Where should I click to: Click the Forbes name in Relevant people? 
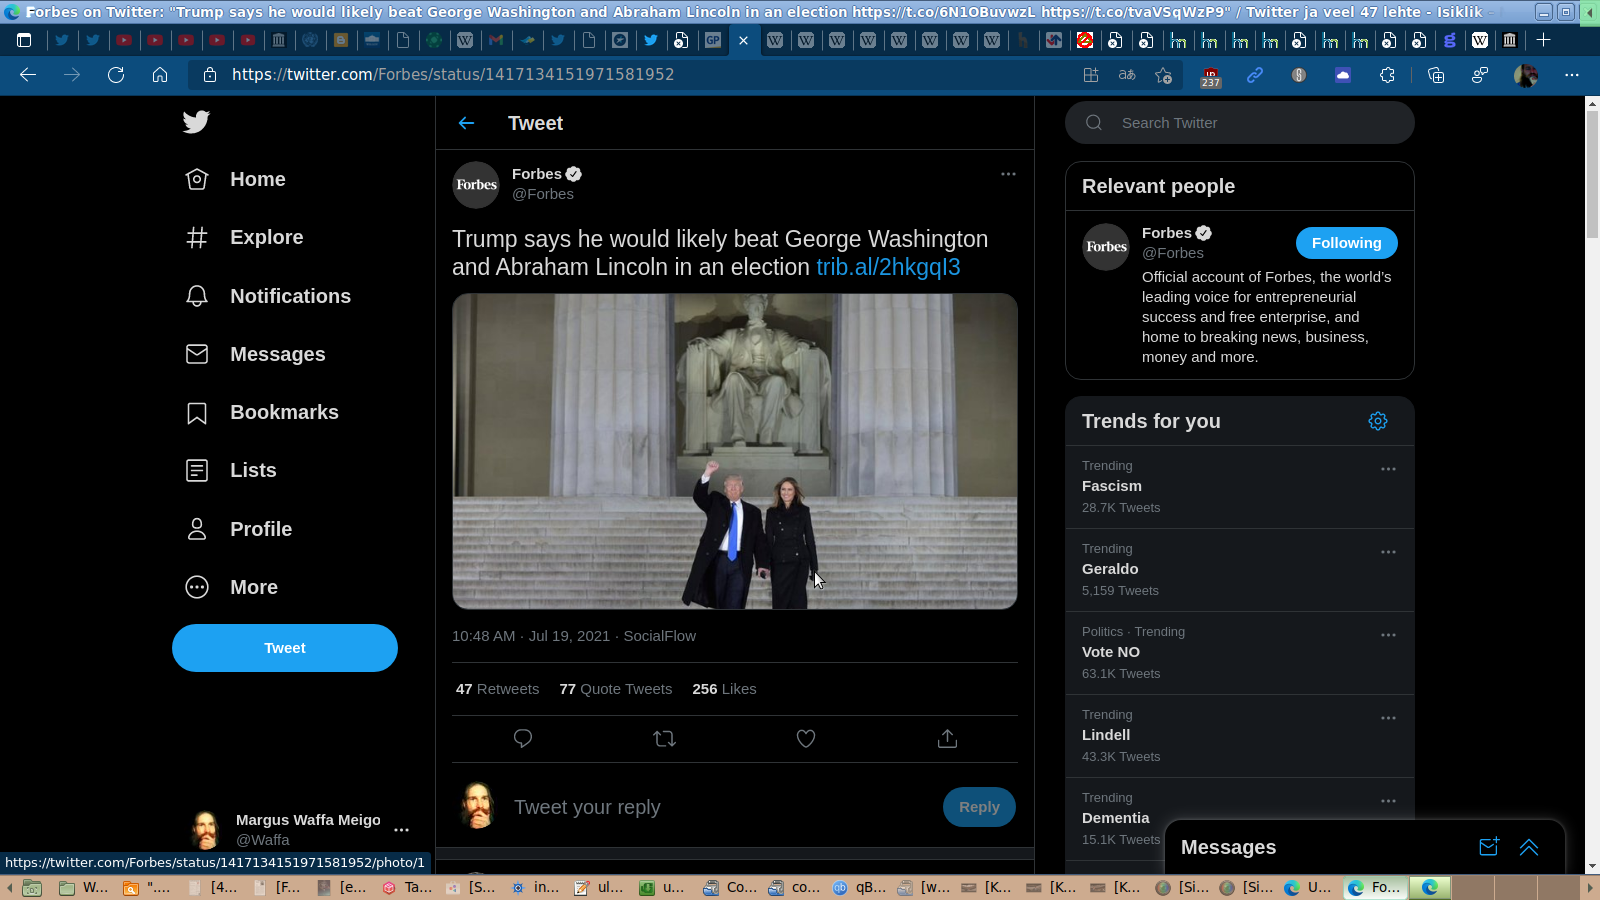[1167, 233]
